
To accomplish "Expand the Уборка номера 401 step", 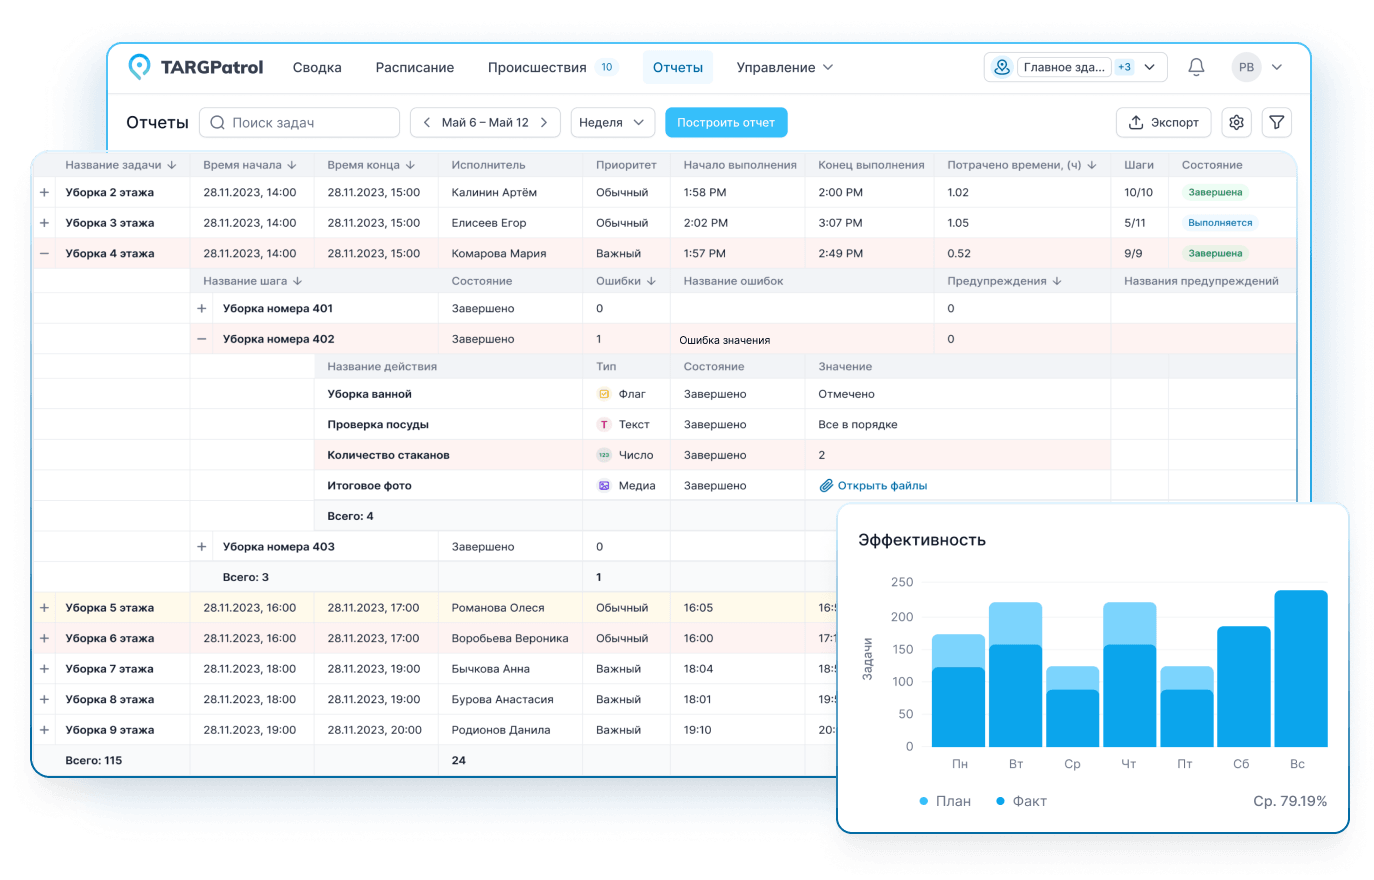I will [x=202, y=309].
